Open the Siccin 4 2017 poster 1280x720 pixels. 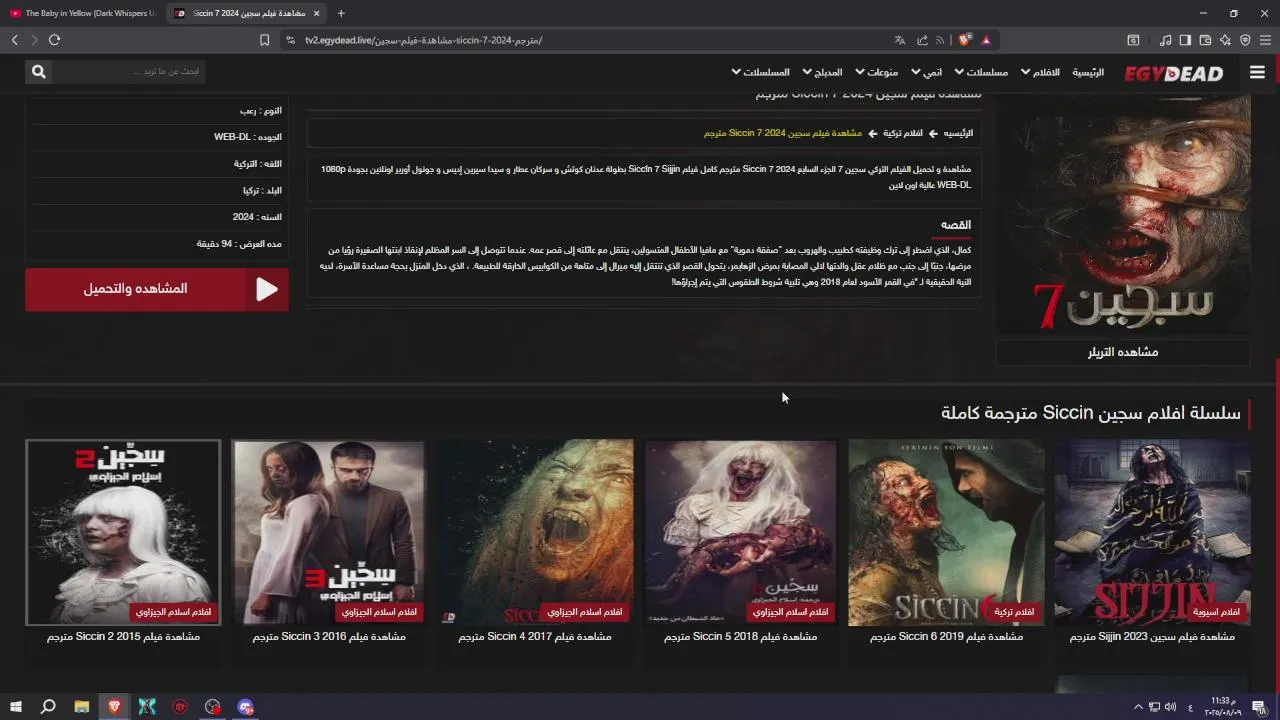(535, 532)
